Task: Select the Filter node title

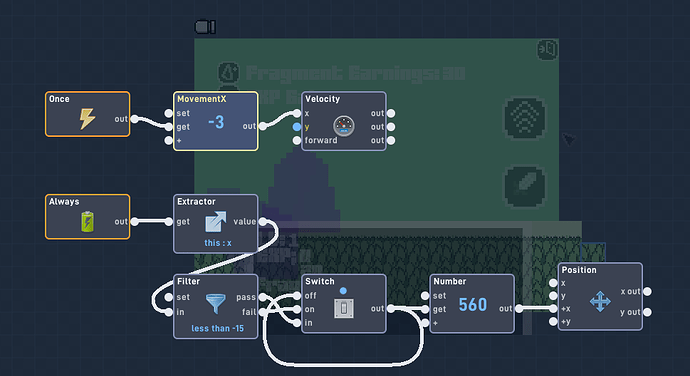Action: (x=188, y=281)
